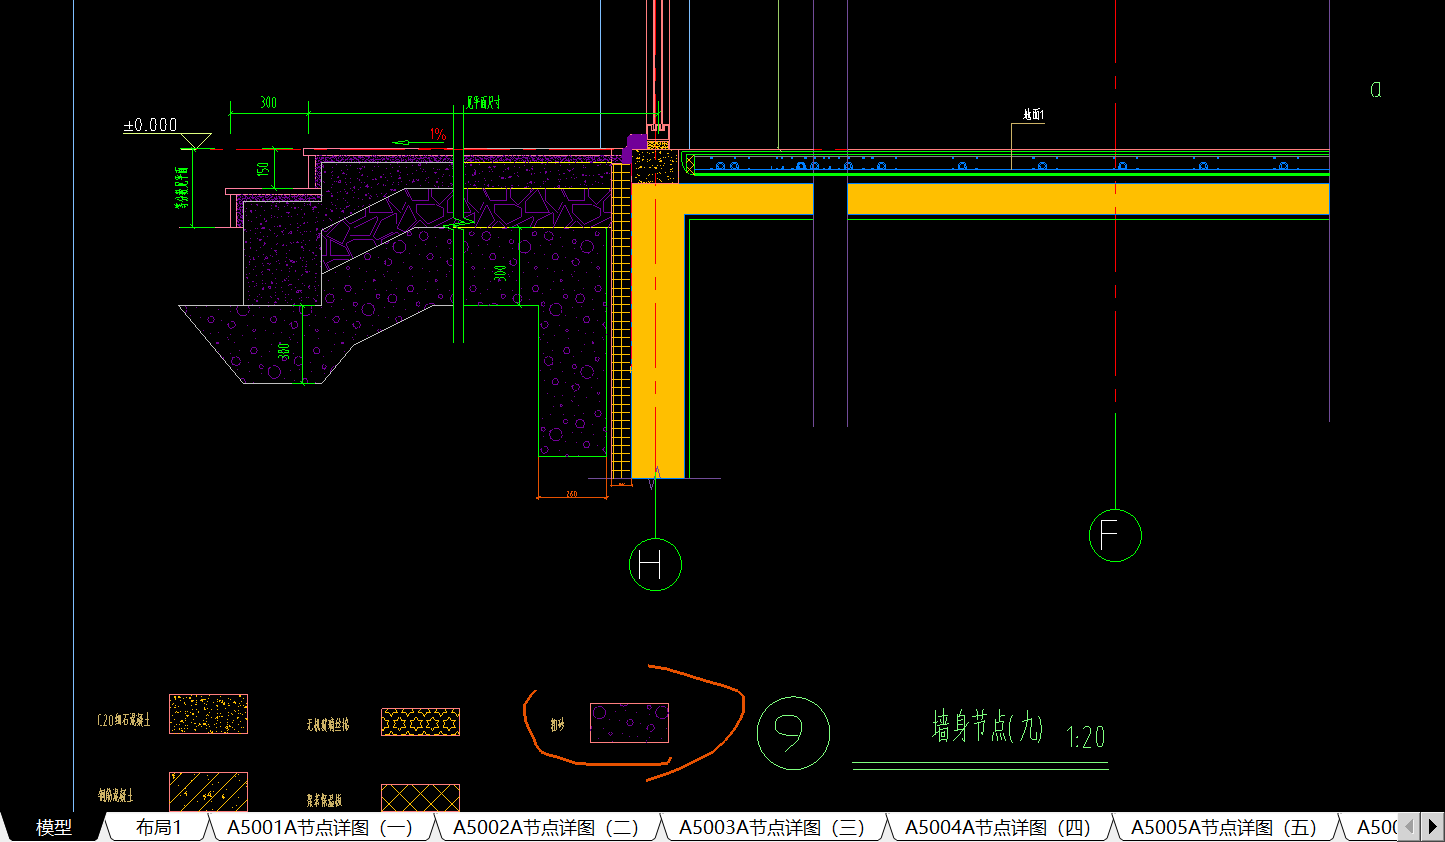
Task: Select the 粗砂 legend label
Action: coord(557,725)
